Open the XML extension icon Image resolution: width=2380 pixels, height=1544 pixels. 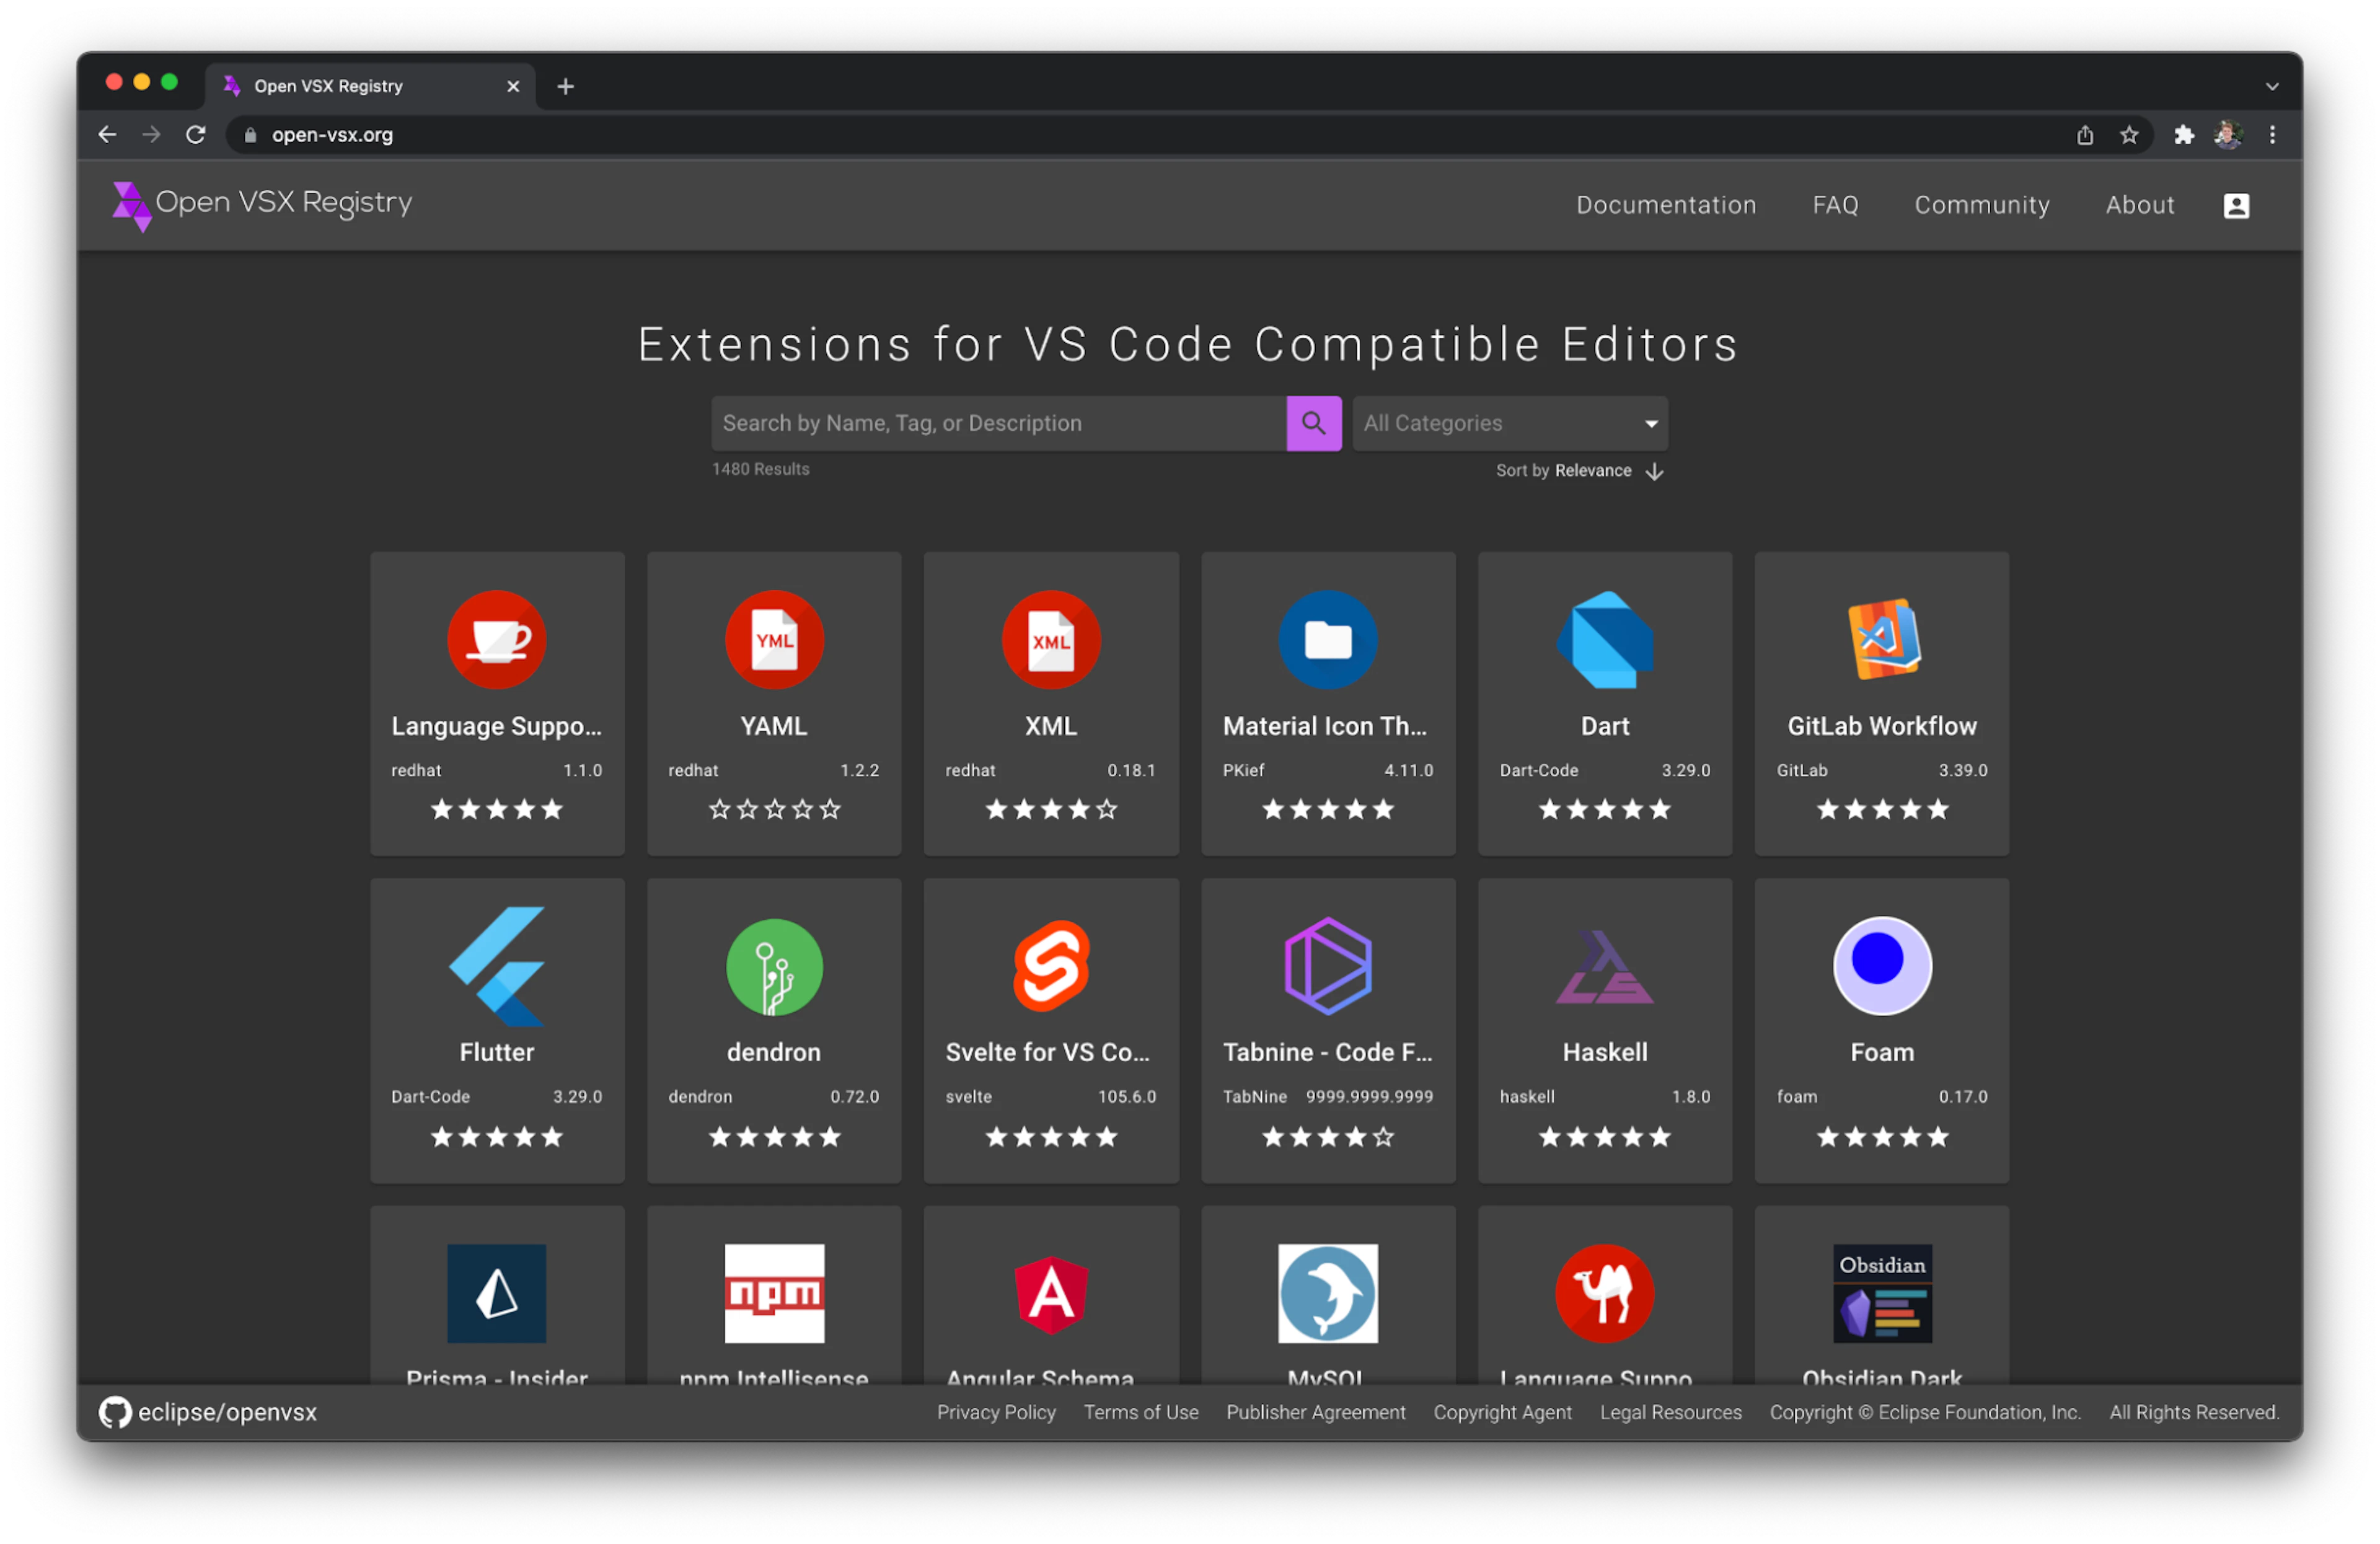click(1051, 640)
